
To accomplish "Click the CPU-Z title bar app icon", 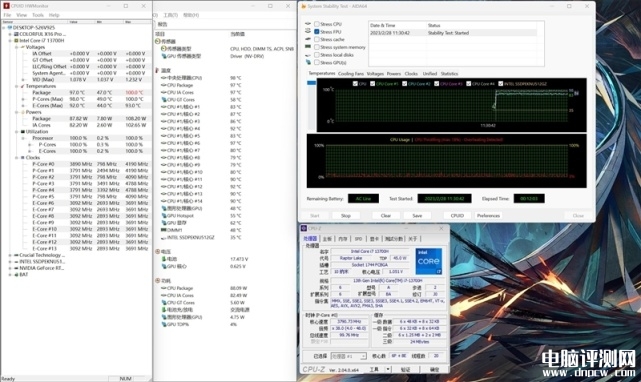I will point(304,228).
